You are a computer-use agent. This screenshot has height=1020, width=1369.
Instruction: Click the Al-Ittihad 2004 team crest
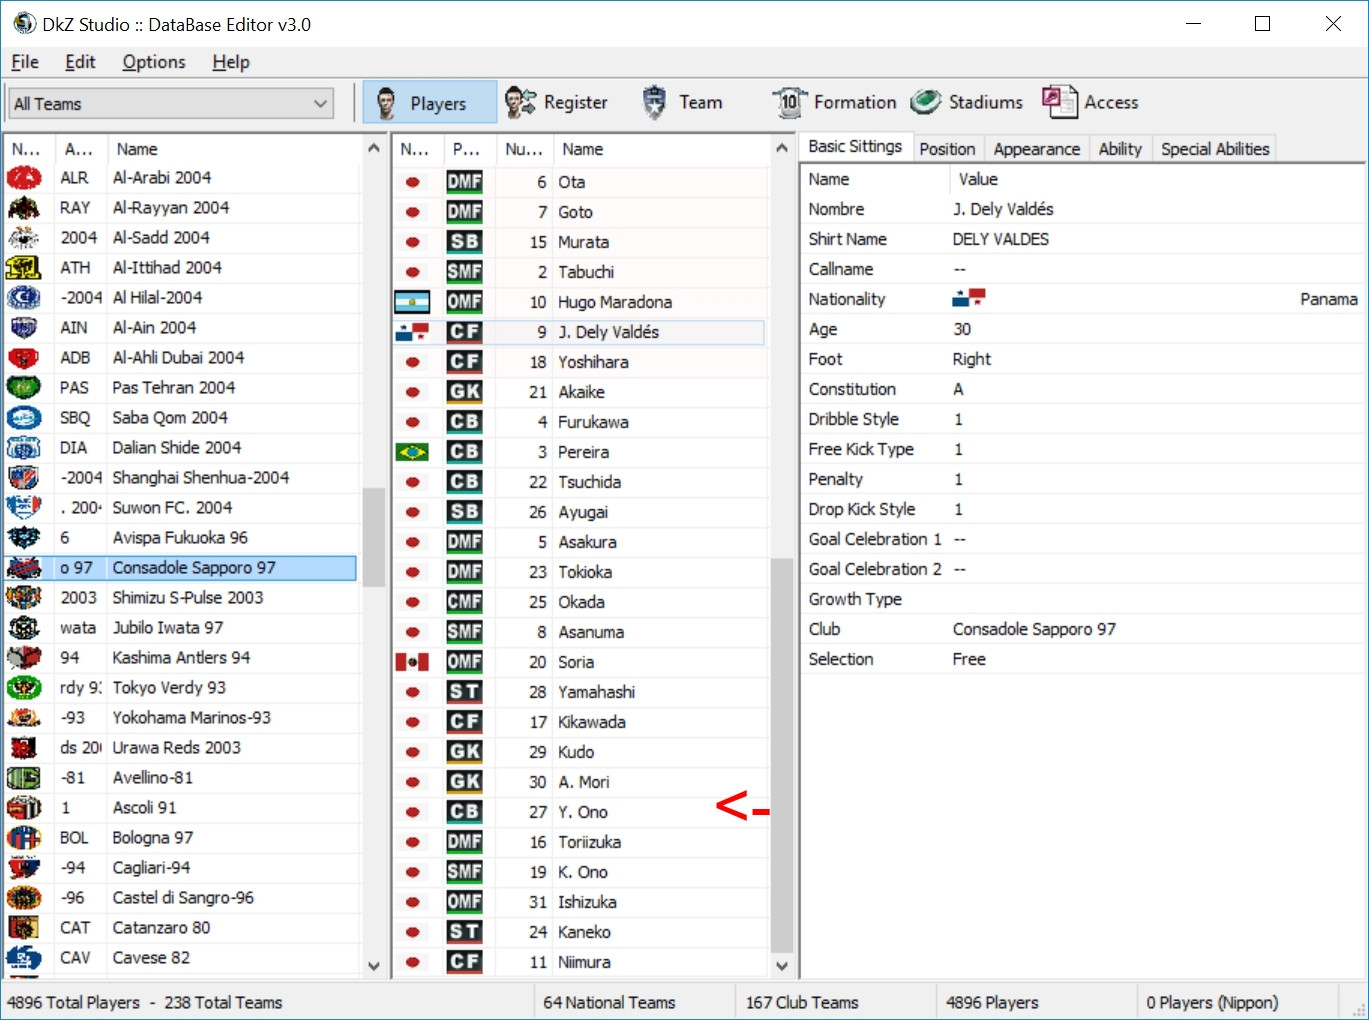[x=24, y=268]
